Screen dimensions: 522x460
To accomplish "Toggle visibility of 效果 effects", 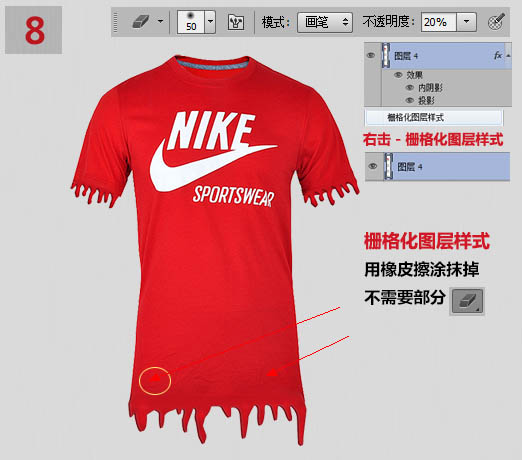I will pos(398,75).
